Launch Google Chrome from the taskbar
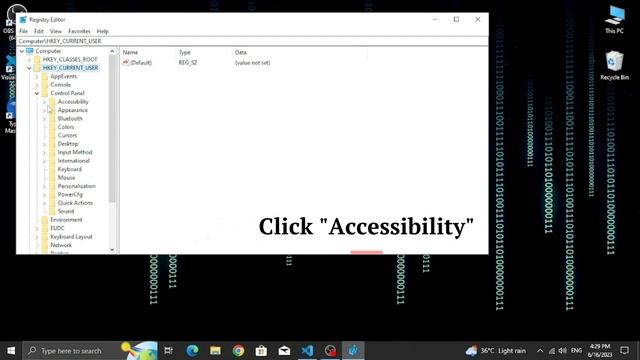This screenshot has width=640, height=360. click(238, 351)
